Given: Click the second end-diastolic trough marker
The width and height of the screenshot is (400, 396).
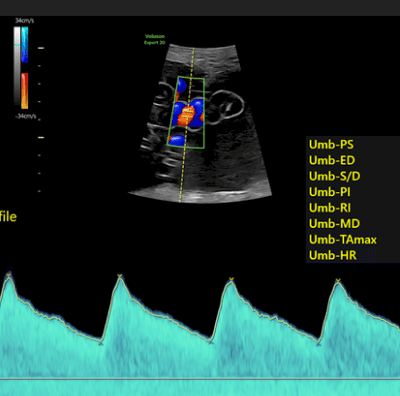Looking at the screenshot, I should coord(211,341).
